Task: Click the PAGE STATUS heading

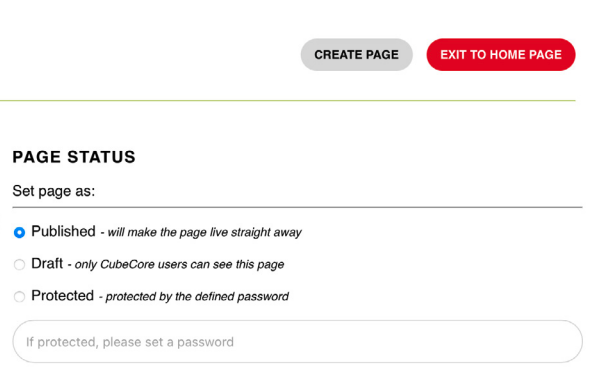Action: pos(74,157)
